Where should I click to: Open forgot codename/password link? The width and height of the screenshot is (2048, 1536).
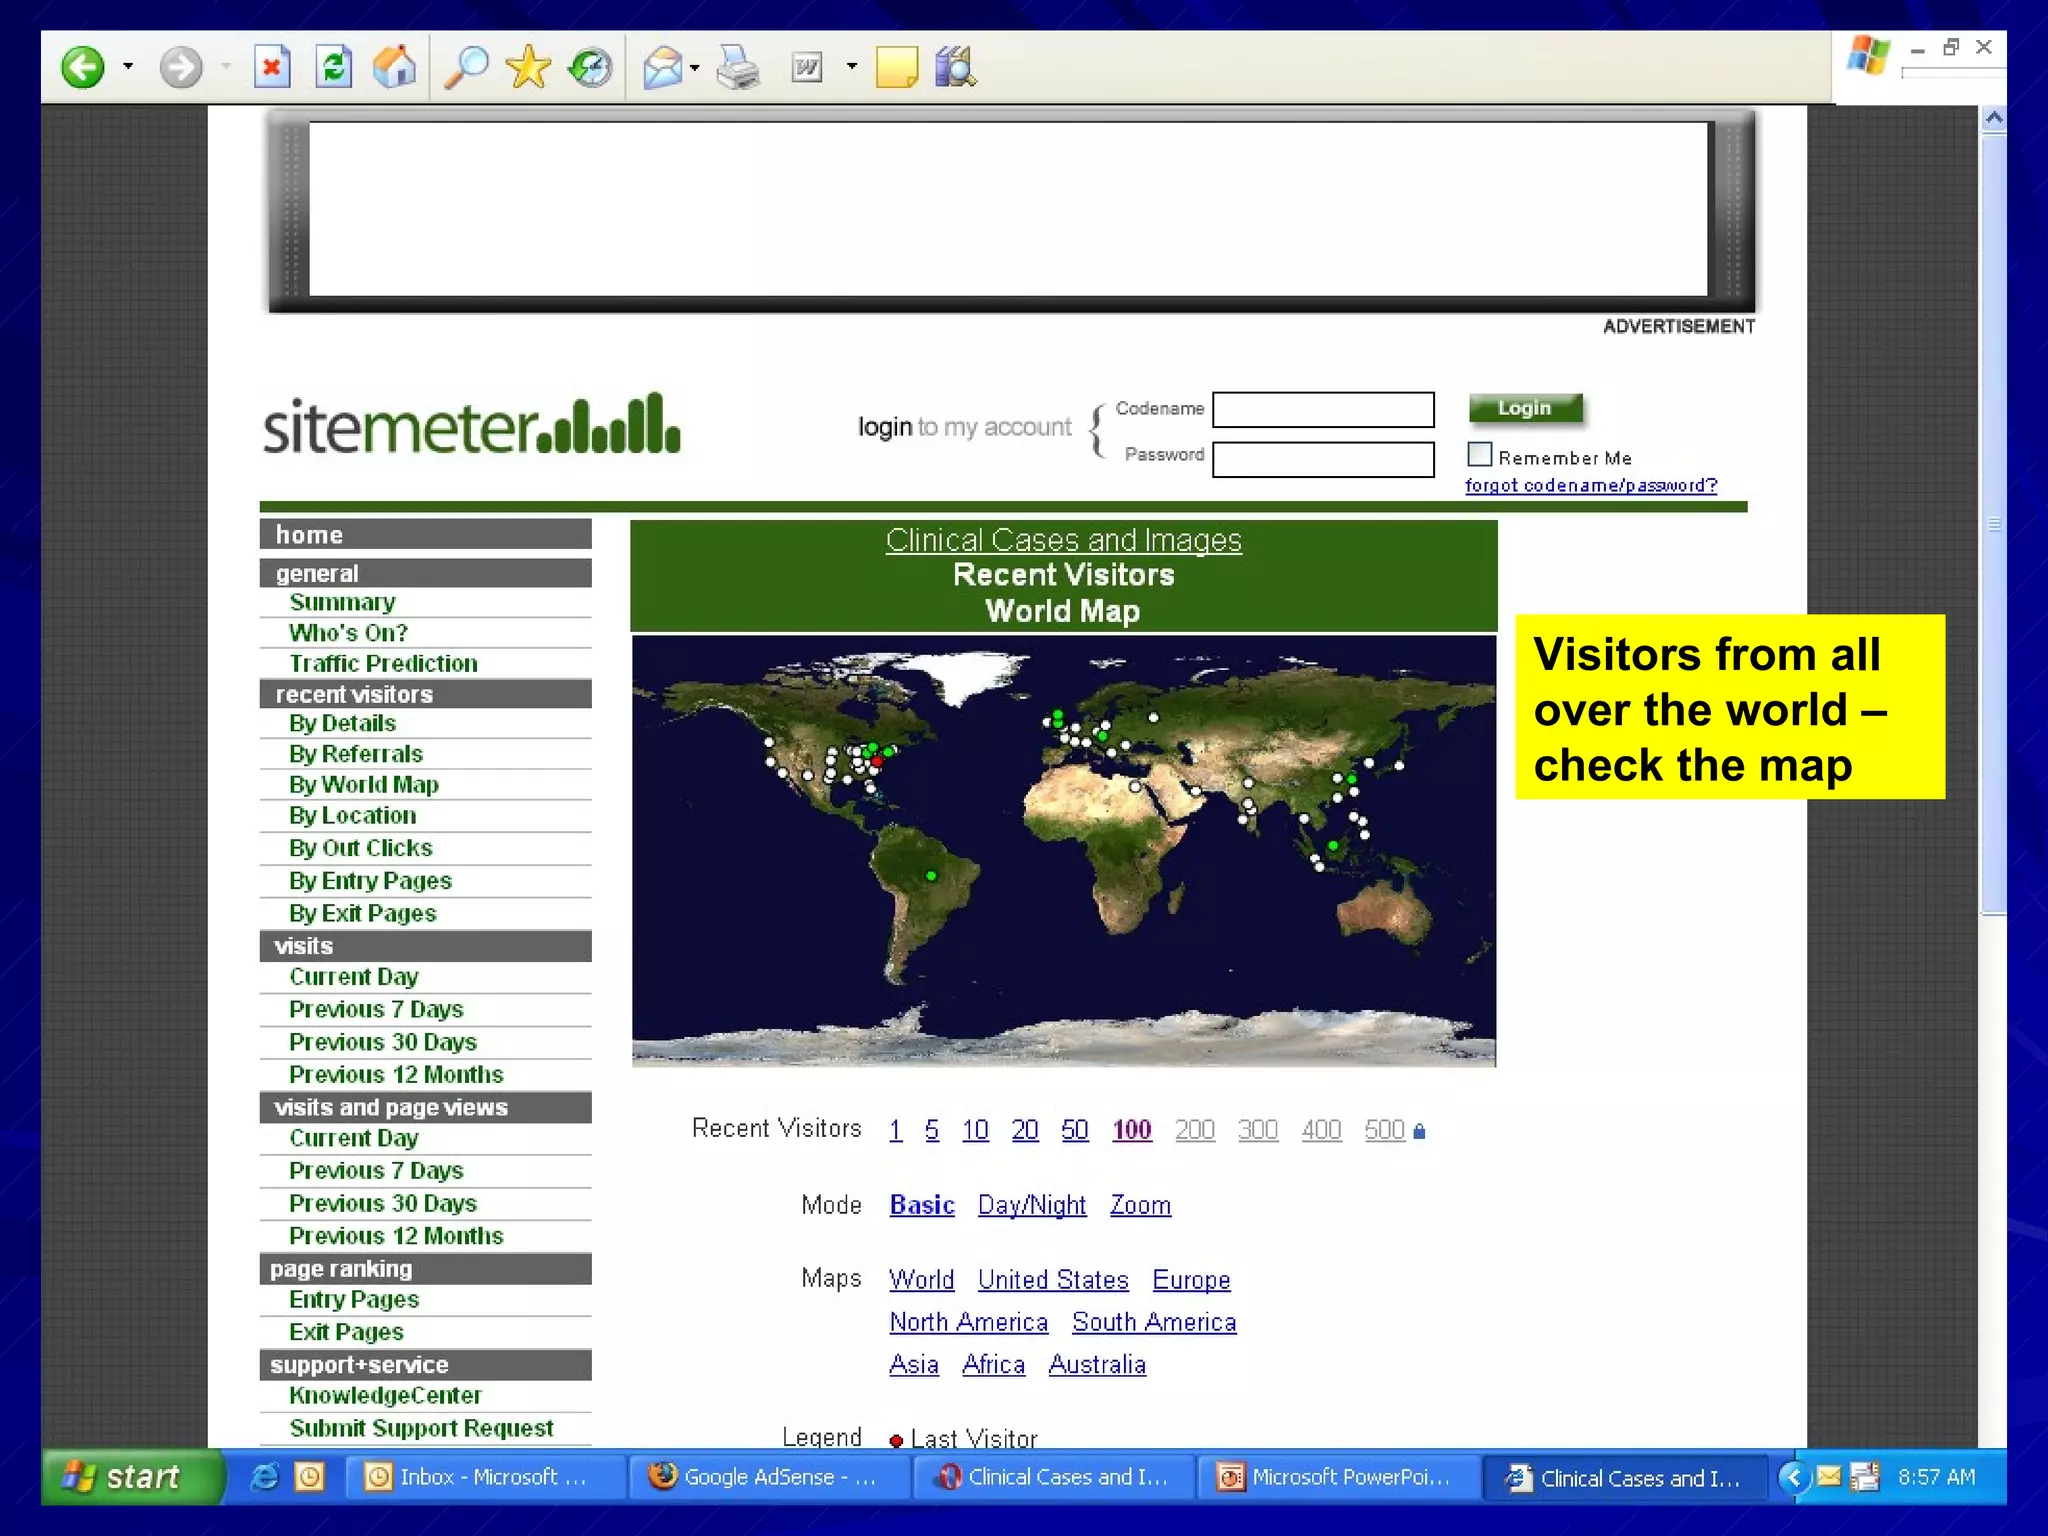tap(1590, 486)
